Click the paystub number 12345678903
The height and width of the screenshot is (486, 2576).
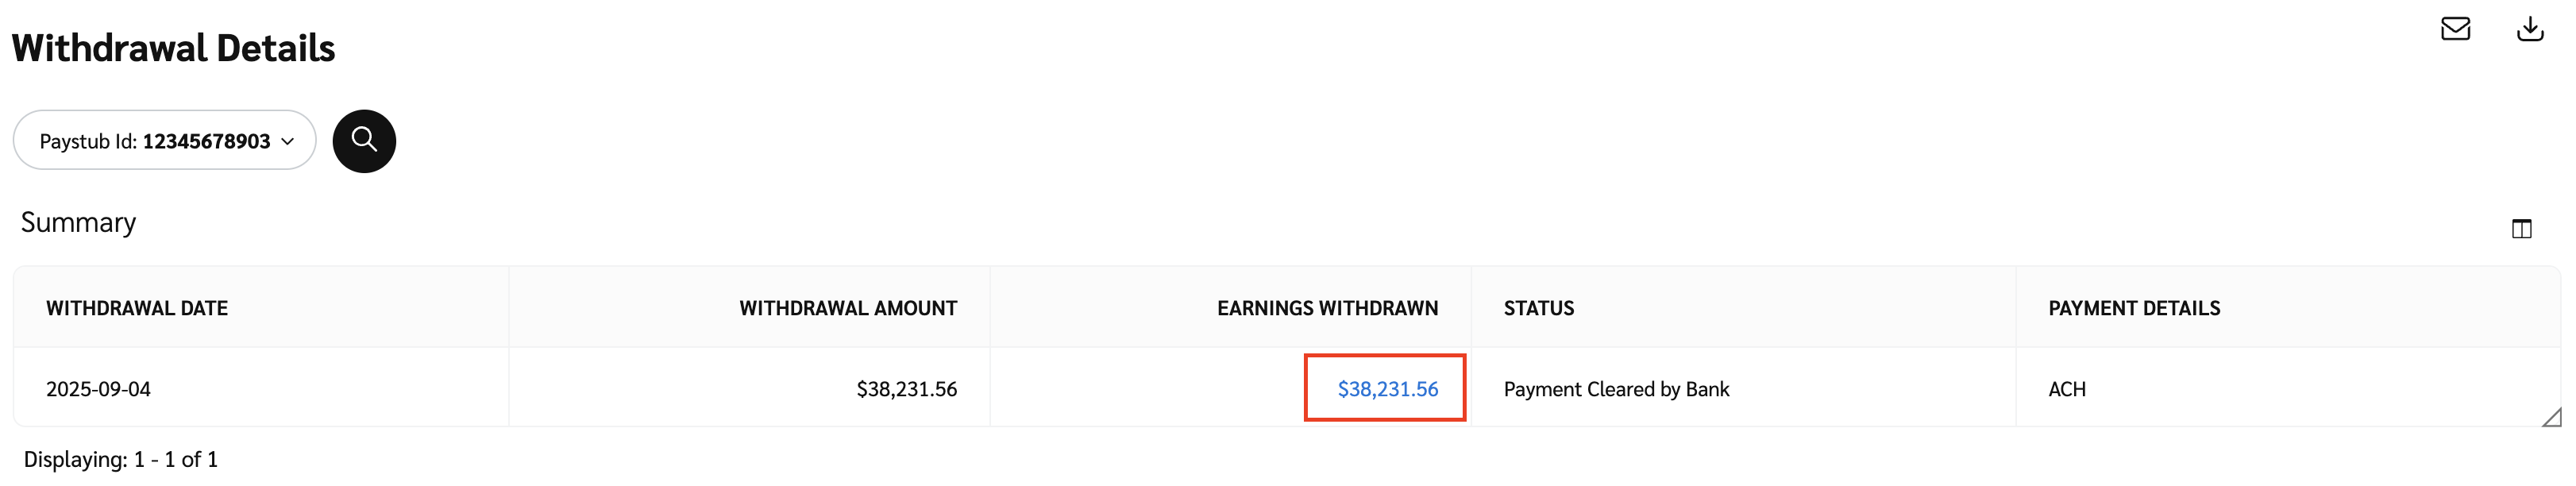(206, 141)
